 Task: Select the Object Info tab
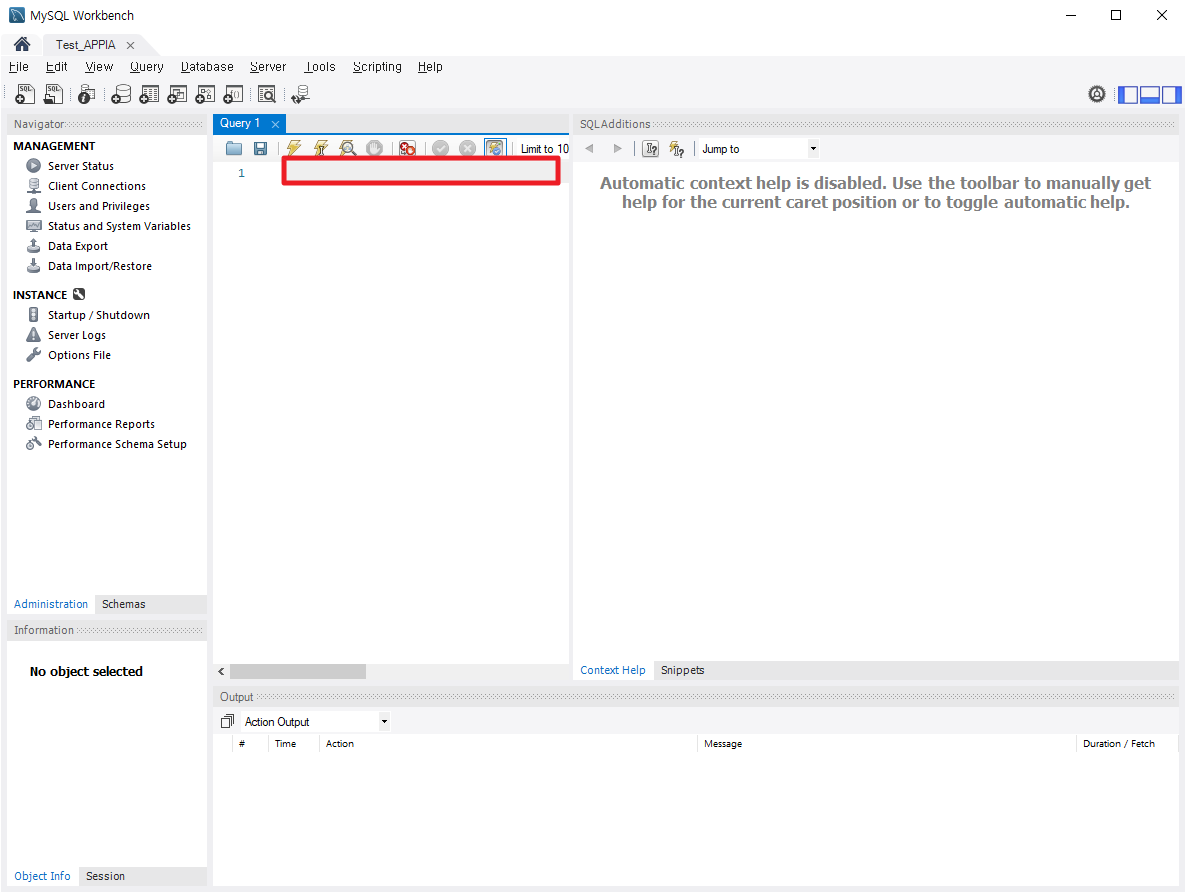coord(42,876)
